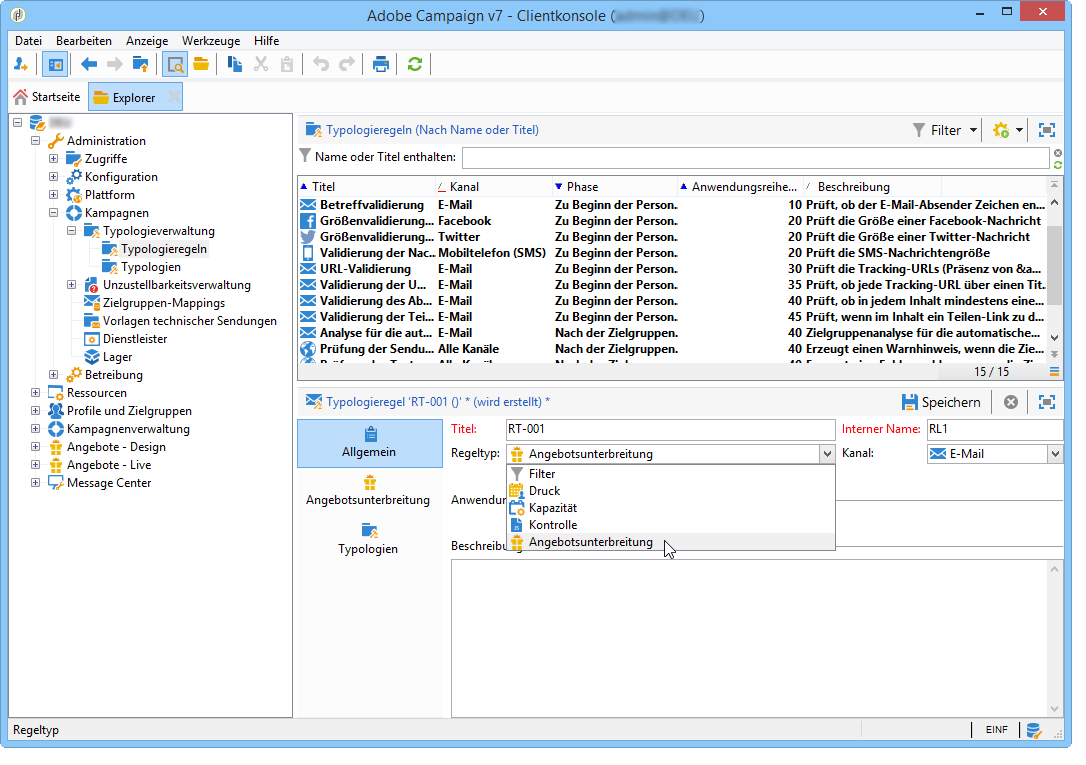The height and width of the screenshot is (765, 1086).
Task: Click the copy toolbar icon
Action: (x=235, y=65)
